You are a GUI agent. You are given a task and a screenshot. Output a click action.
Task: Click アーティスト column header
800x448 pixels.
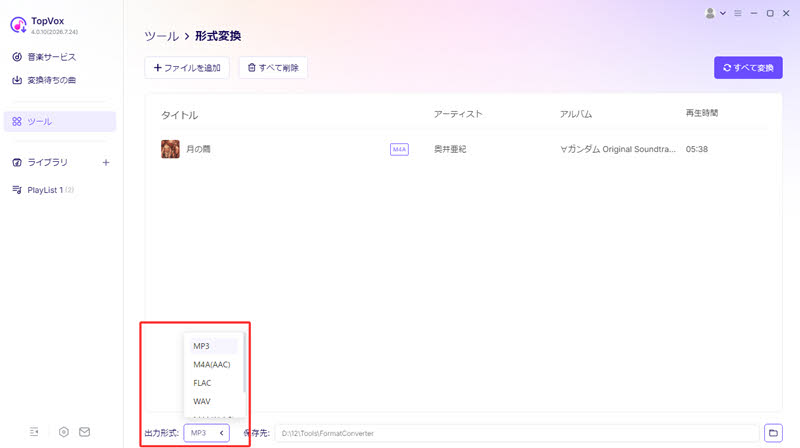[x=458, y=114]
